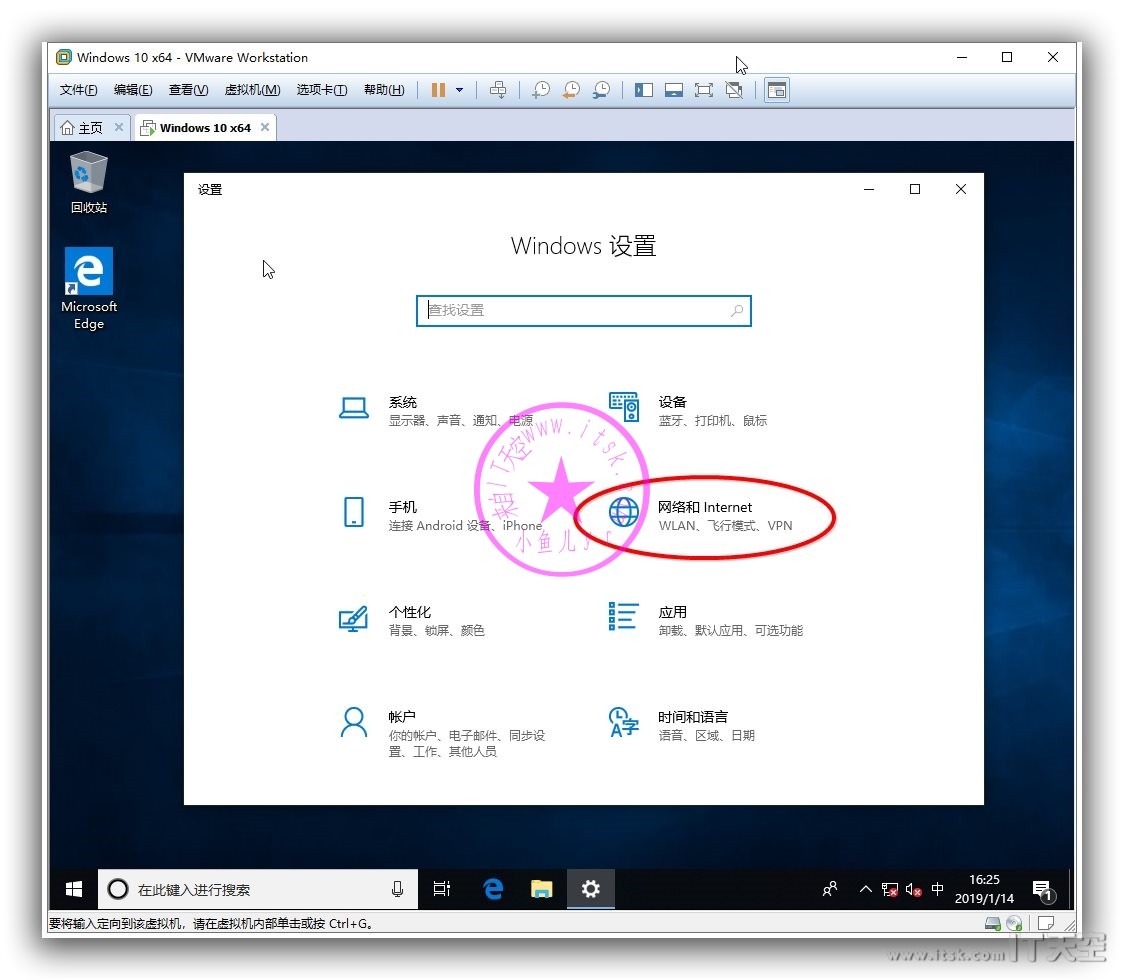The width and height of the screenshot is (1124, 980).
Task: Click the network status tray icon
Action: [890, 890]
